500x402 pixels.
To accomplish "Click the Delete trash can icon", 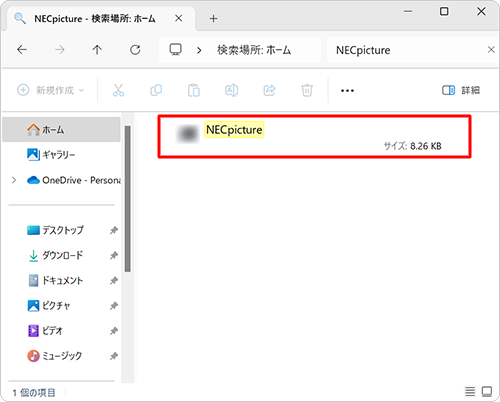I will [x=307, y=90].
